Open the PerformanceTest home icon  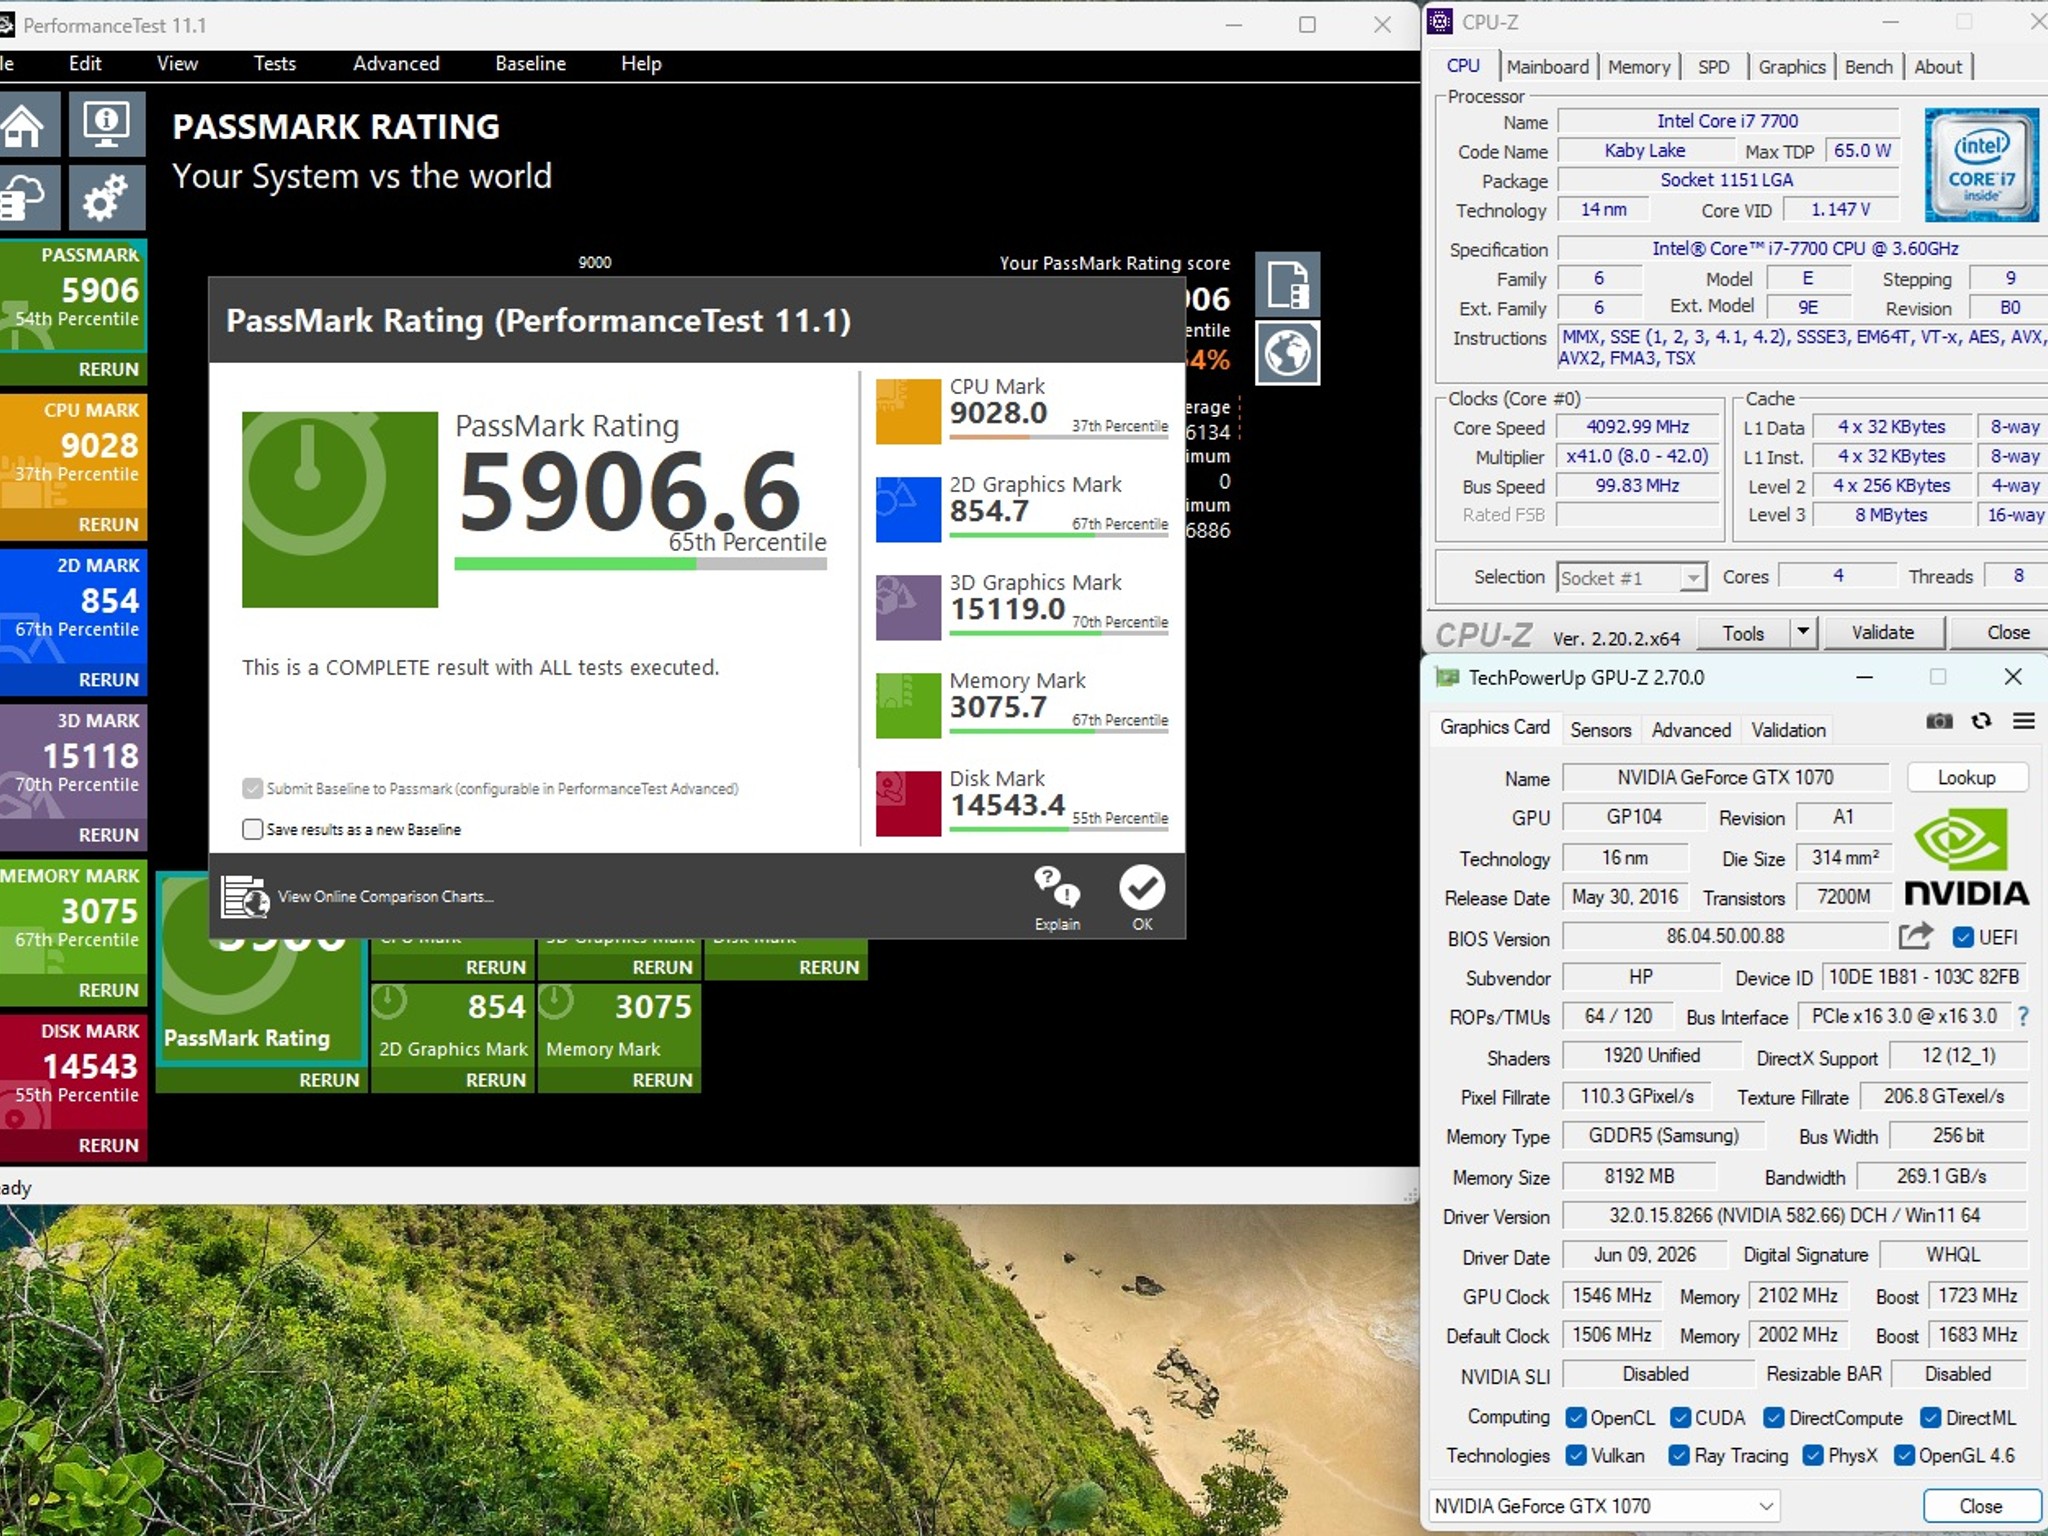click(26, 125)
